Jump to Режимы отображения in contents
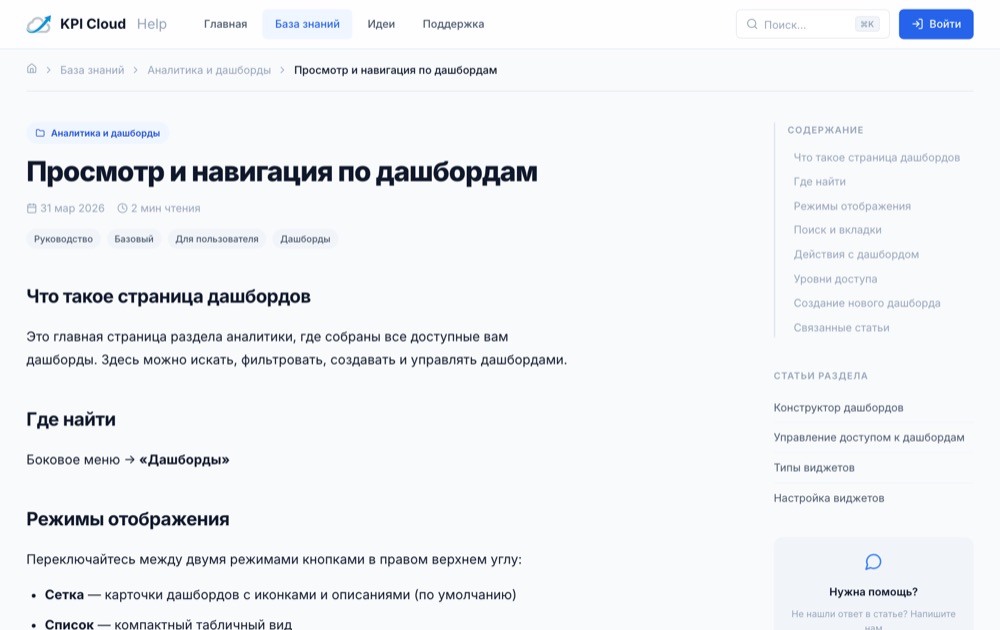Viewport: 1000px width, 630px height. tap(852, 206)
